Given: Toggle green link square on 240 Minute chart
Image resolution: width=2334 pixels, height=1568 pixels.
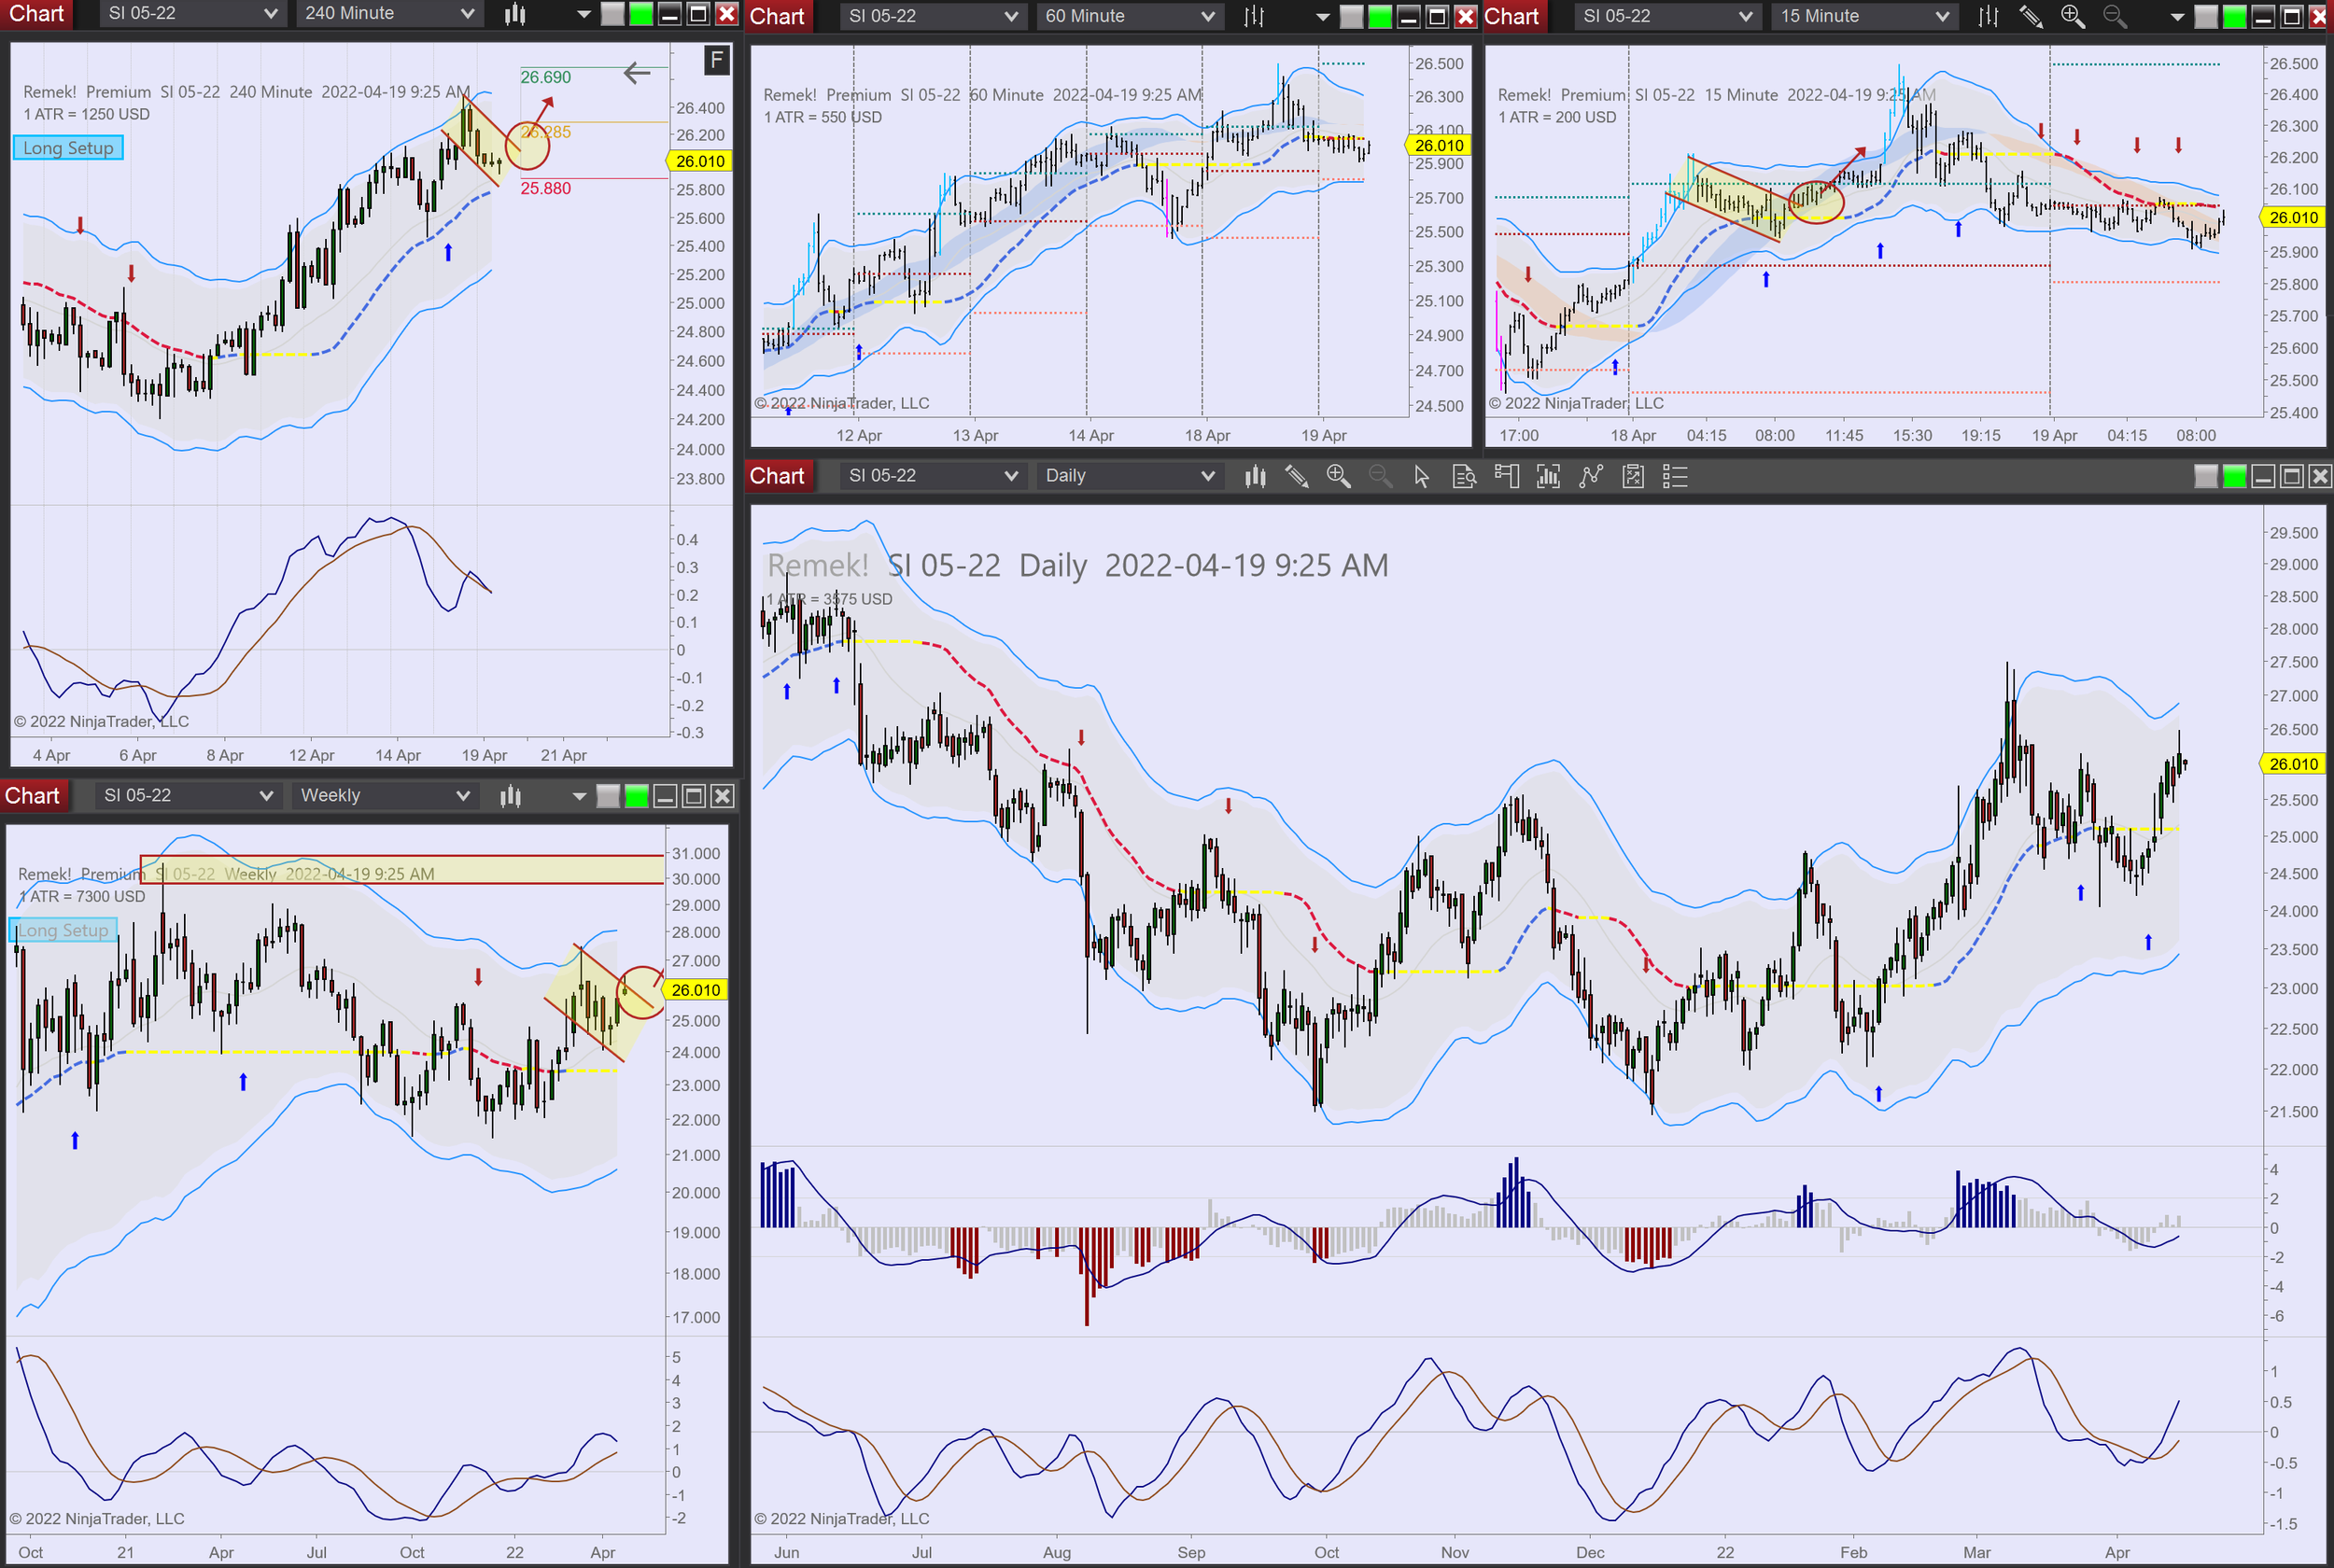Looking at the screenshot, I should coord(641,13).
